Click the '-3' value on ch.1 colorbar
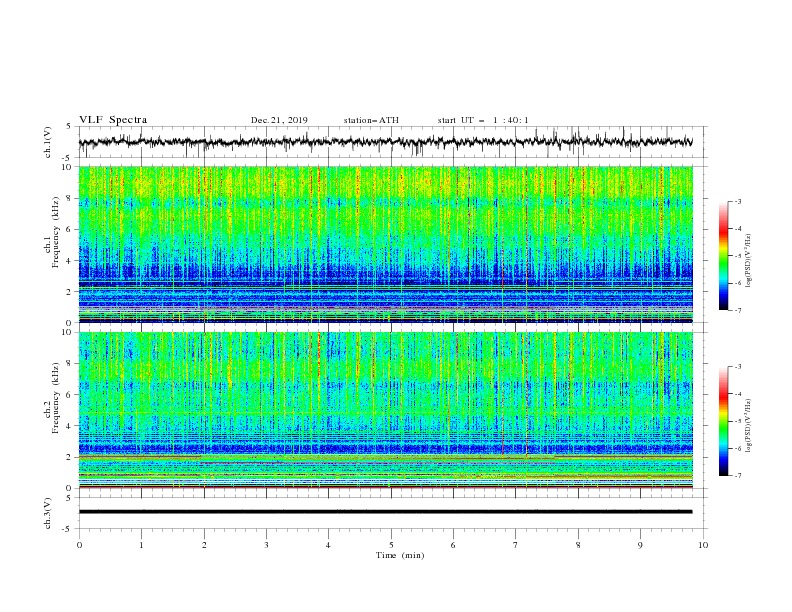 pyautogui.click(x=737, y=201)
